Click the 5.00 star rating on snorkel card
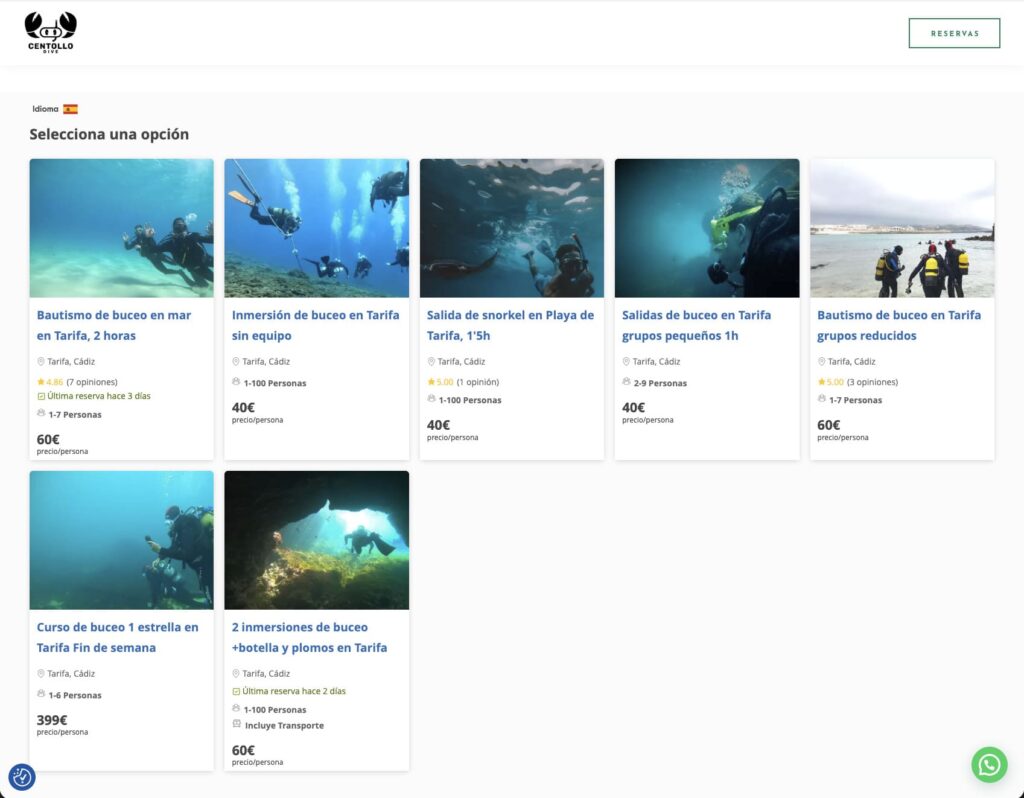The height and width of the screenshot is (798, 1024). tap(441, 382)
